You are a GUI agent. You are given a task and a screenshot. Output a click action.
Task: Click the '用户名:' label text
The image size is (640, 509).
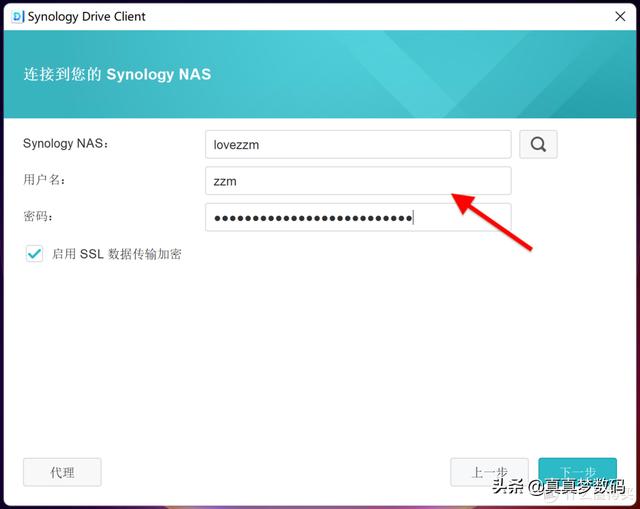pos(44,180)
